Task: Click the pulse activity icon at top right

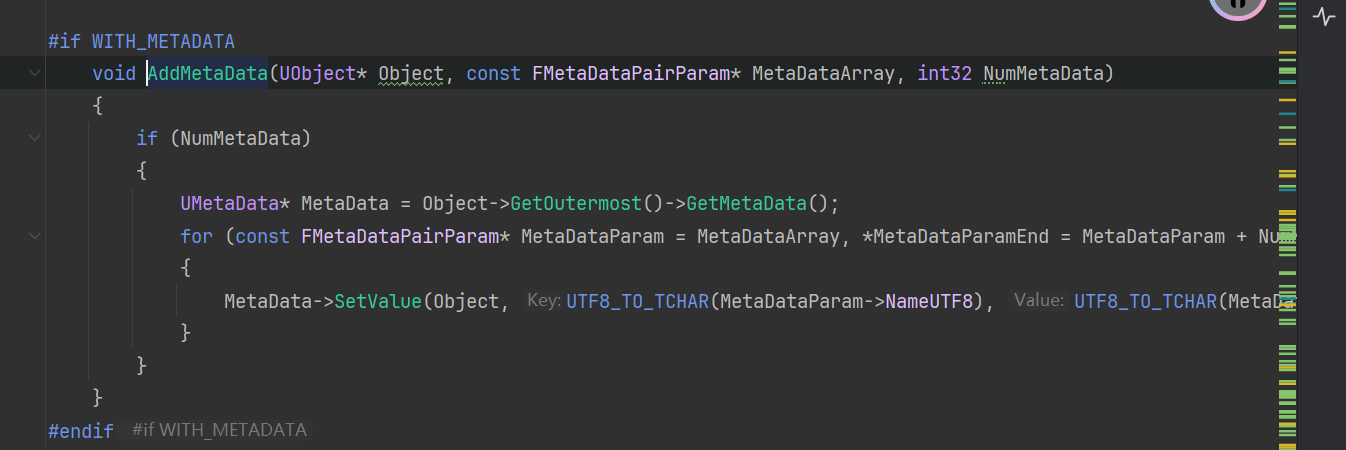Action: pos(1323,17)
